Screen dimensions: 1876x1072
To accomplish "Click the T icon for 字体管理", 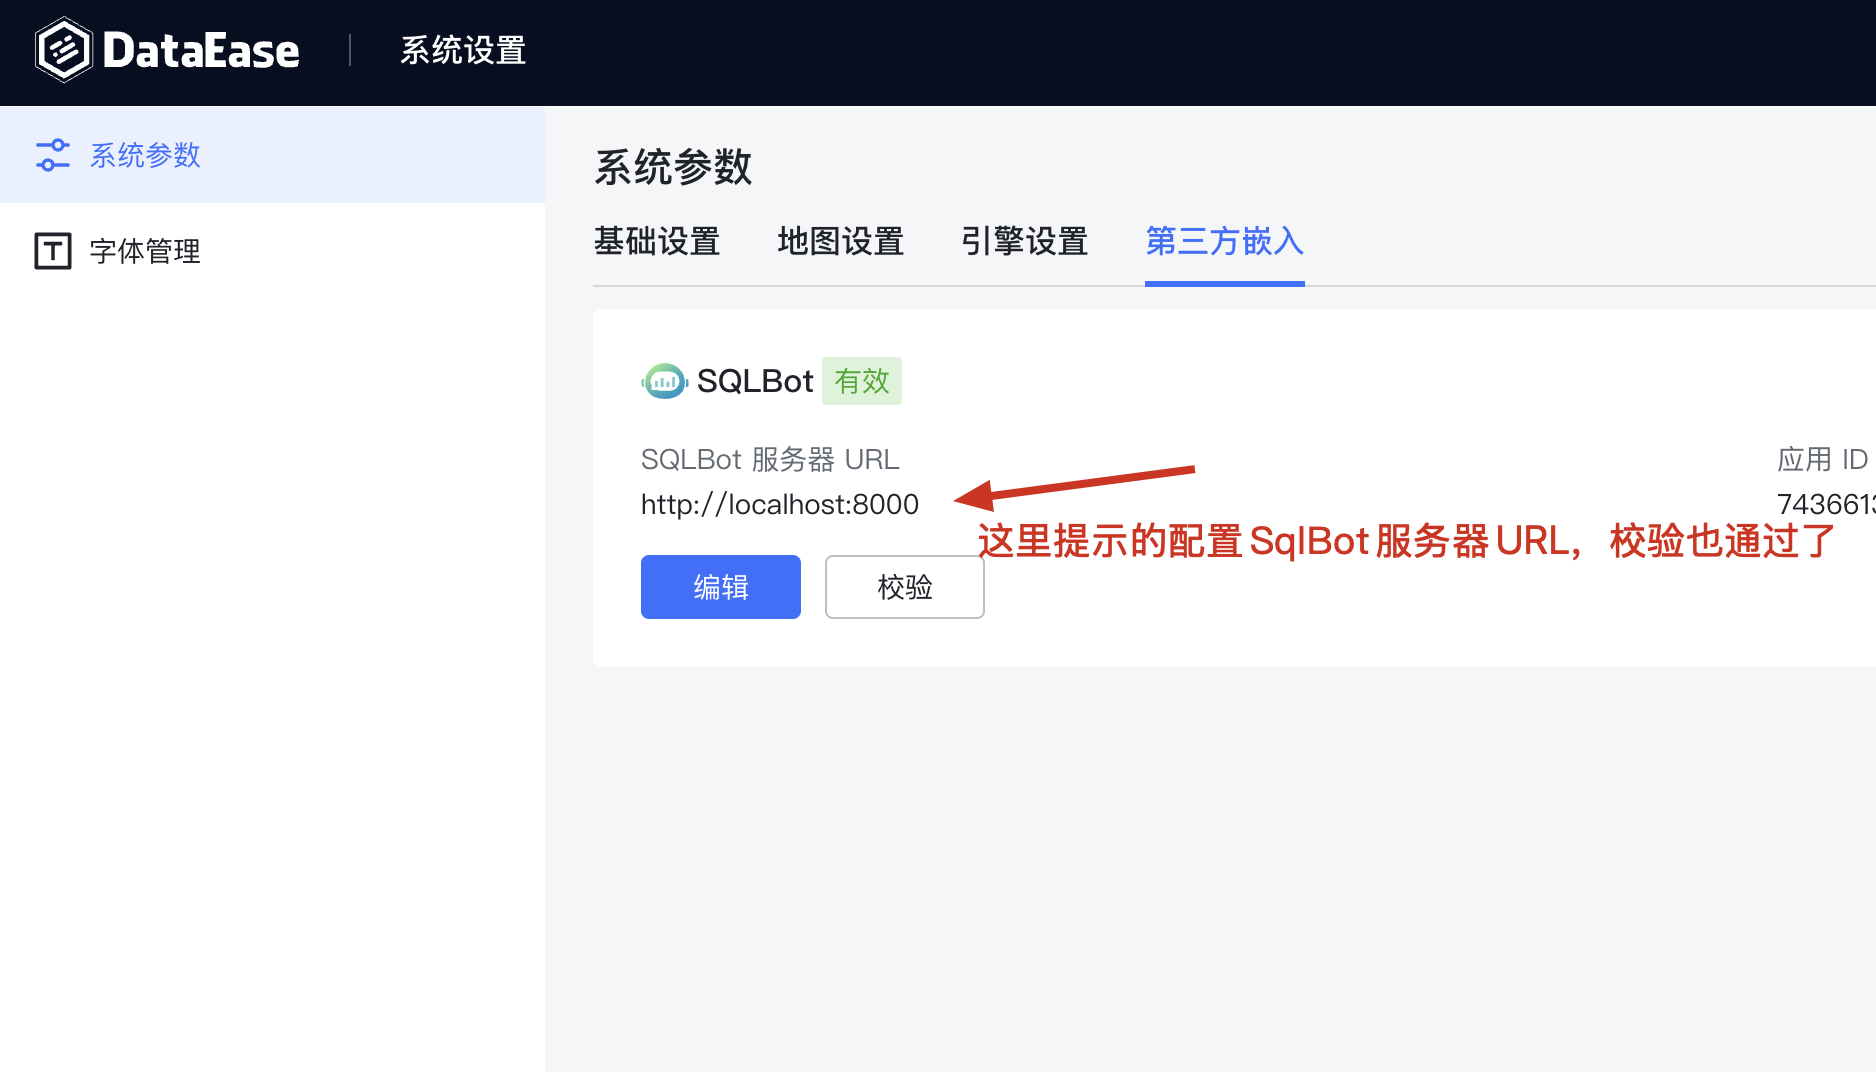I will tap(53, 251).
